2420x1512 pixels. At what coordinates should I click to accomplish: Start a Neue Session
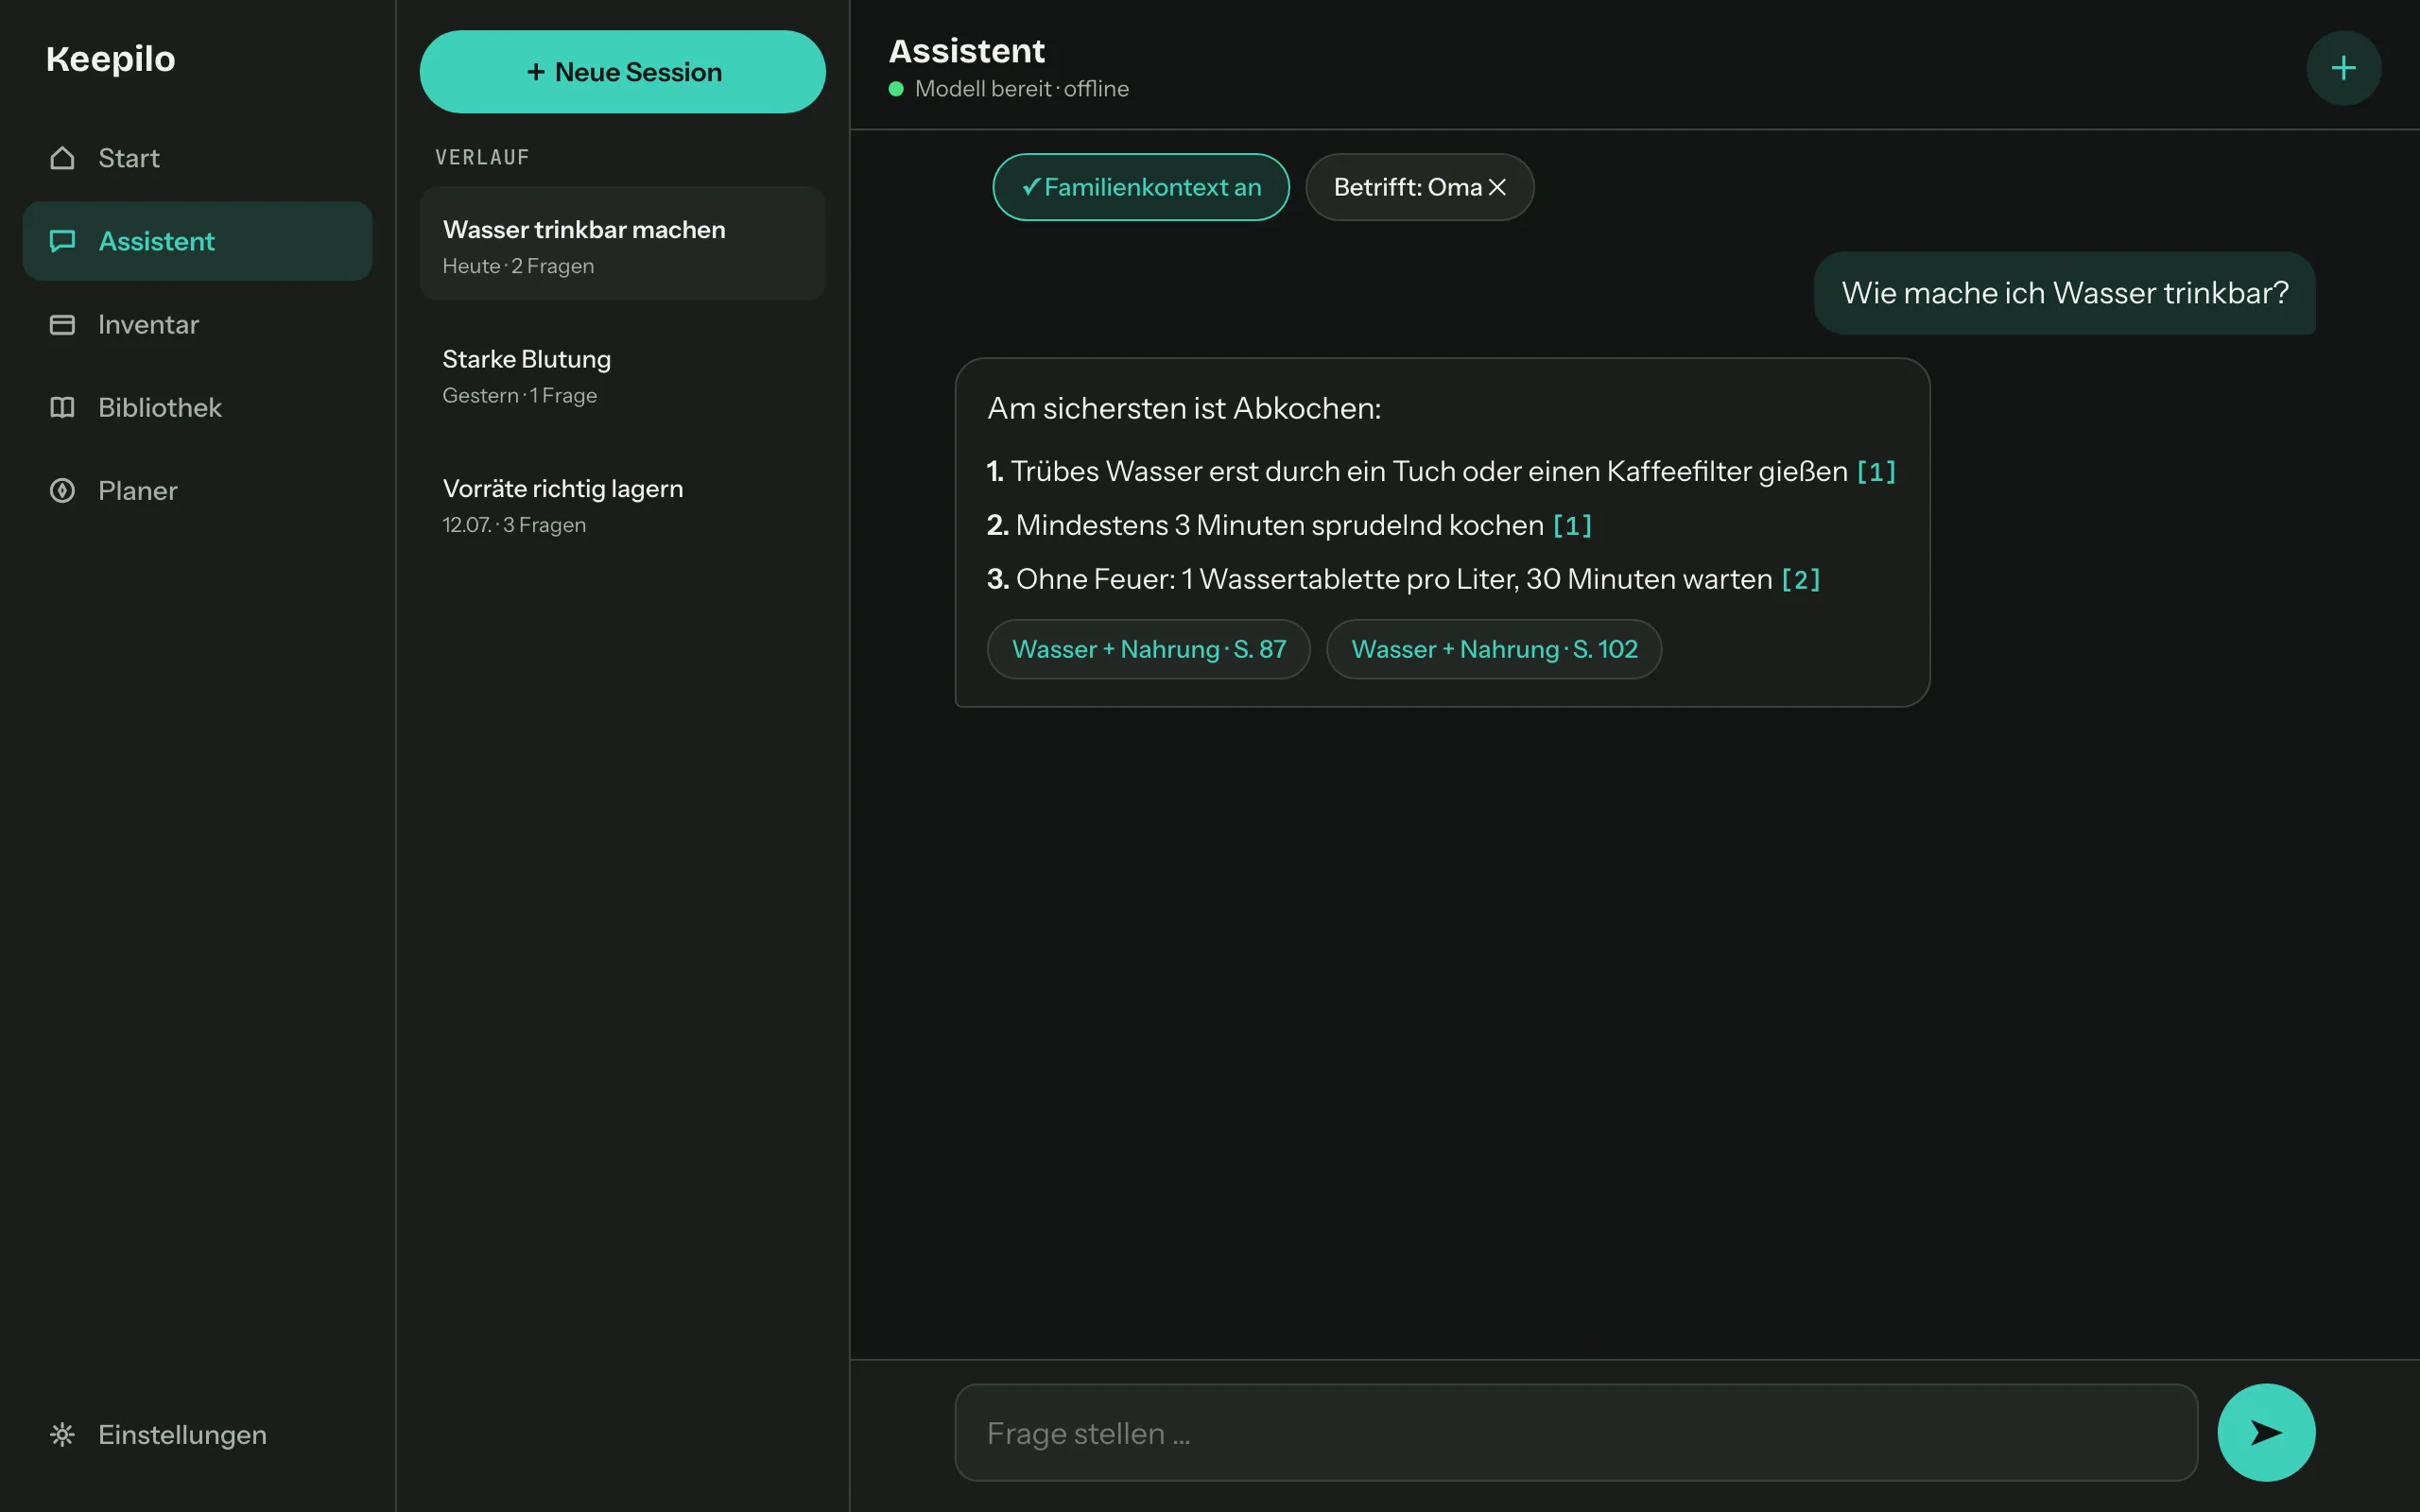coord(622,72)
